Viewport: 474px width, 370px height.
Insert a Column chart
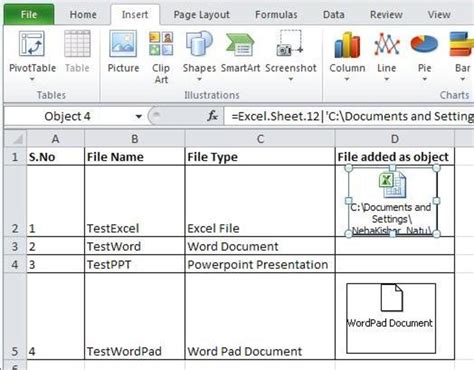[347, 44]
